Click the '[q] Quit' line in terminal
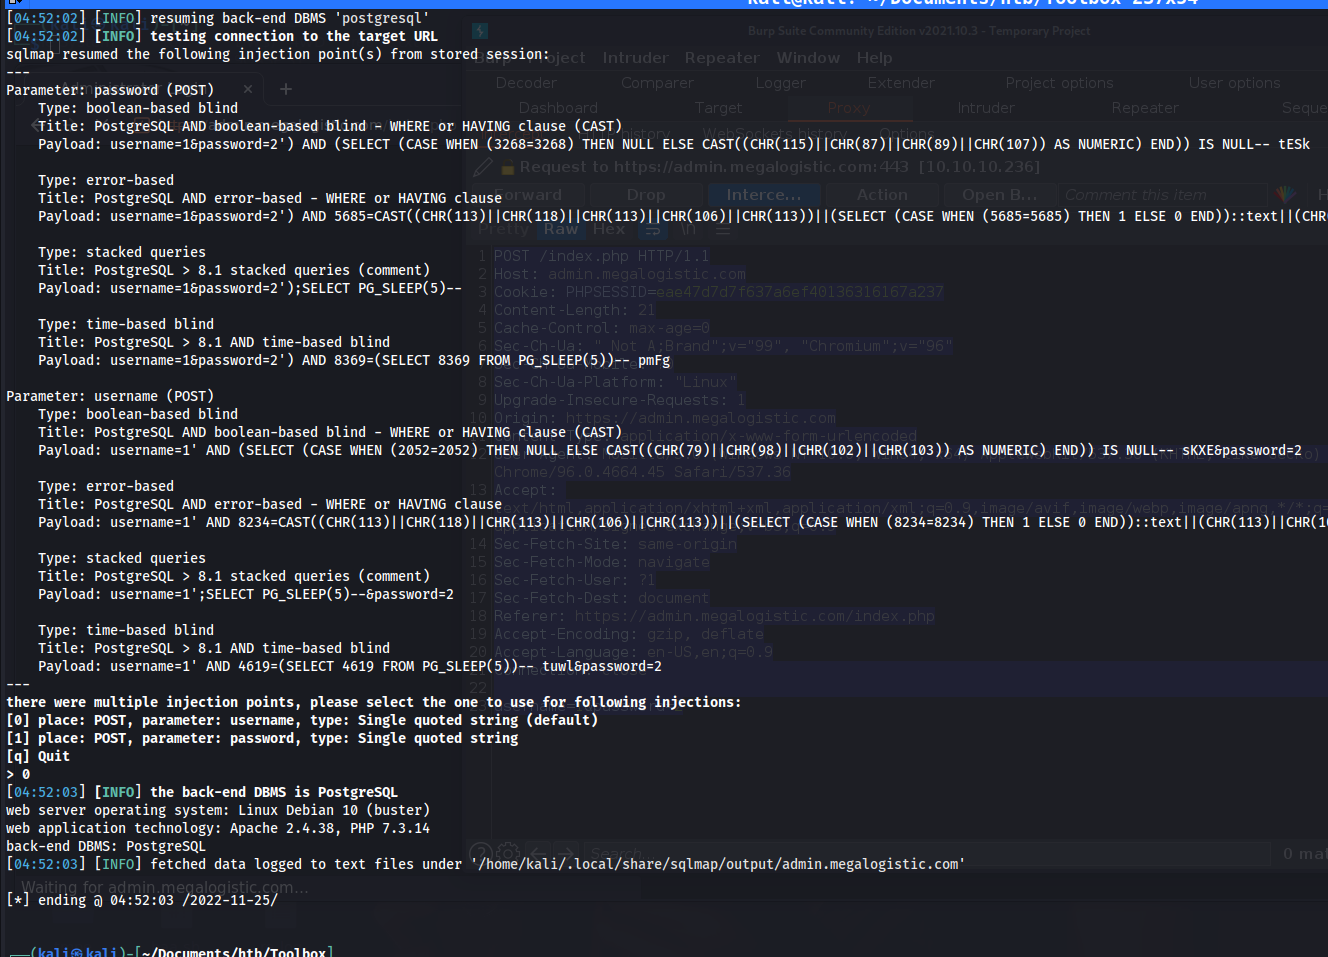 (x=38, y=756)
